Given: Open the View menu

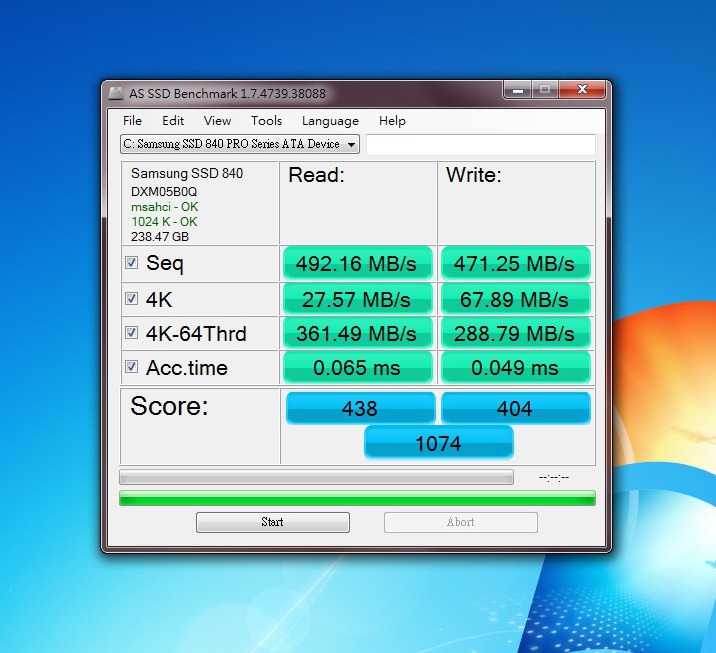Looking at the screenshot, I should click(217, 121).
